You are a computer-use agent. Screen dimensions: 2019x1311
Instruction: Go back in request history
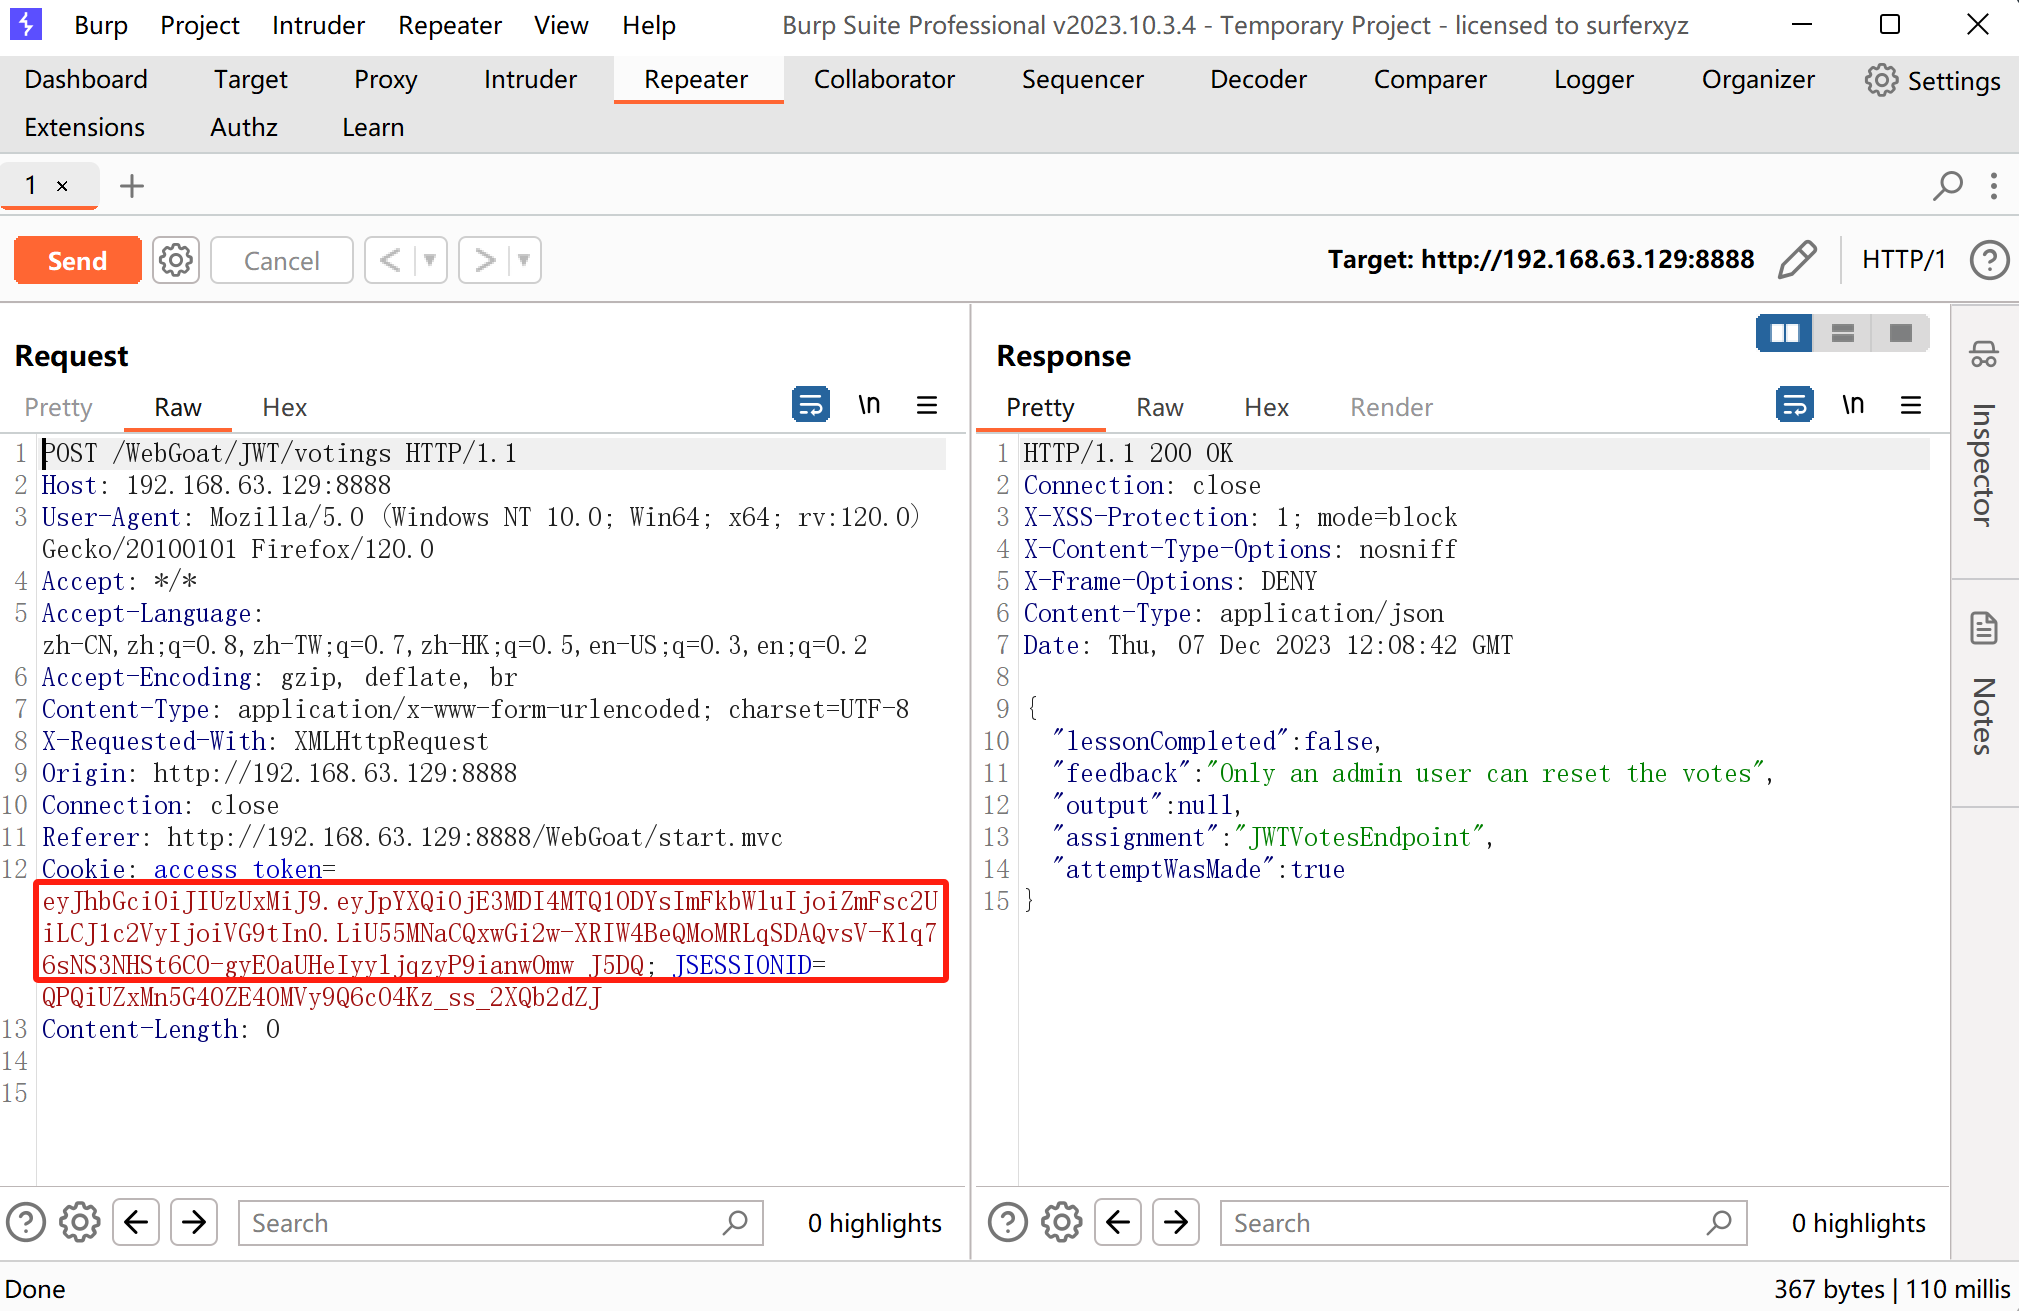391,260
